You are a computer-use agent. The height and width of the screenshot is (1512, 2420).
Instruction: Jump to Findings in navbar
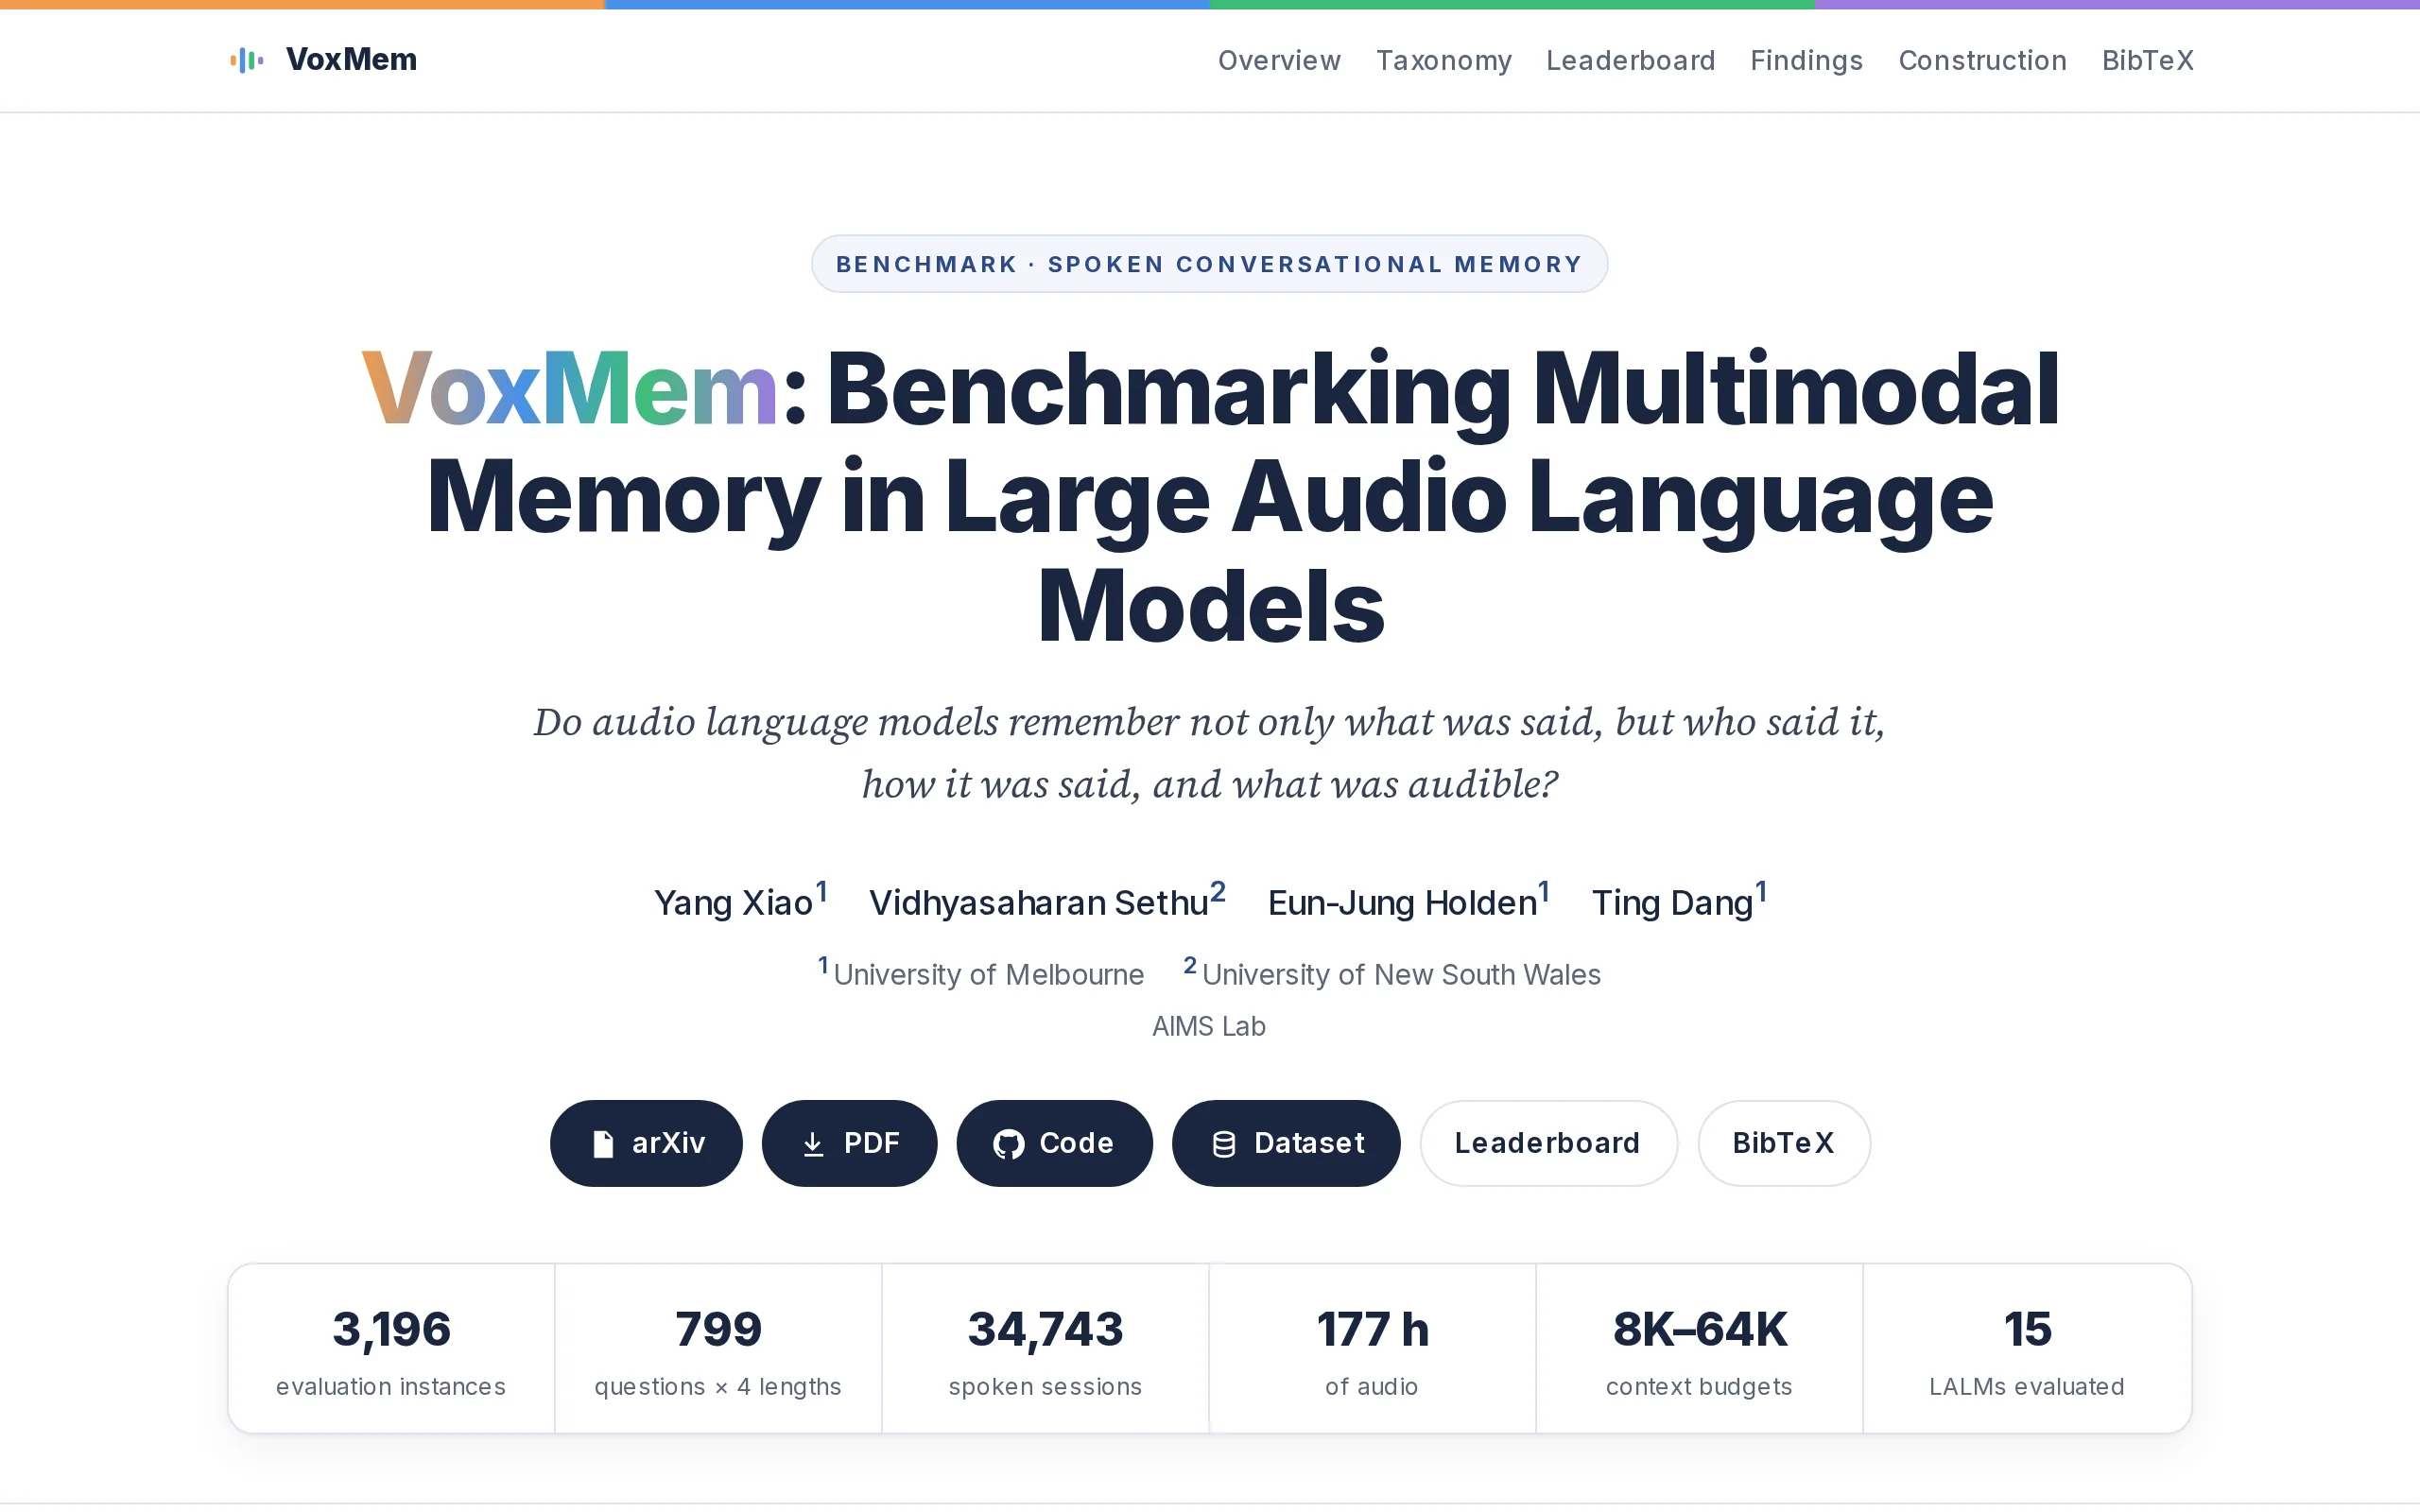click(1806, 60)
